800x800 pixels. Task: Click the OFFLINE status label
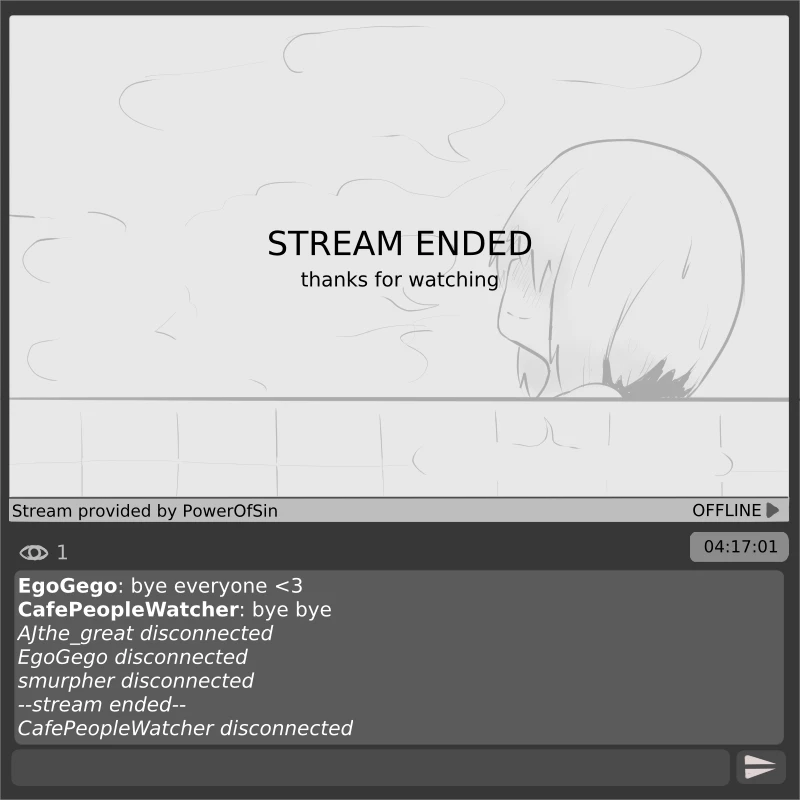[x=727, y=510]
